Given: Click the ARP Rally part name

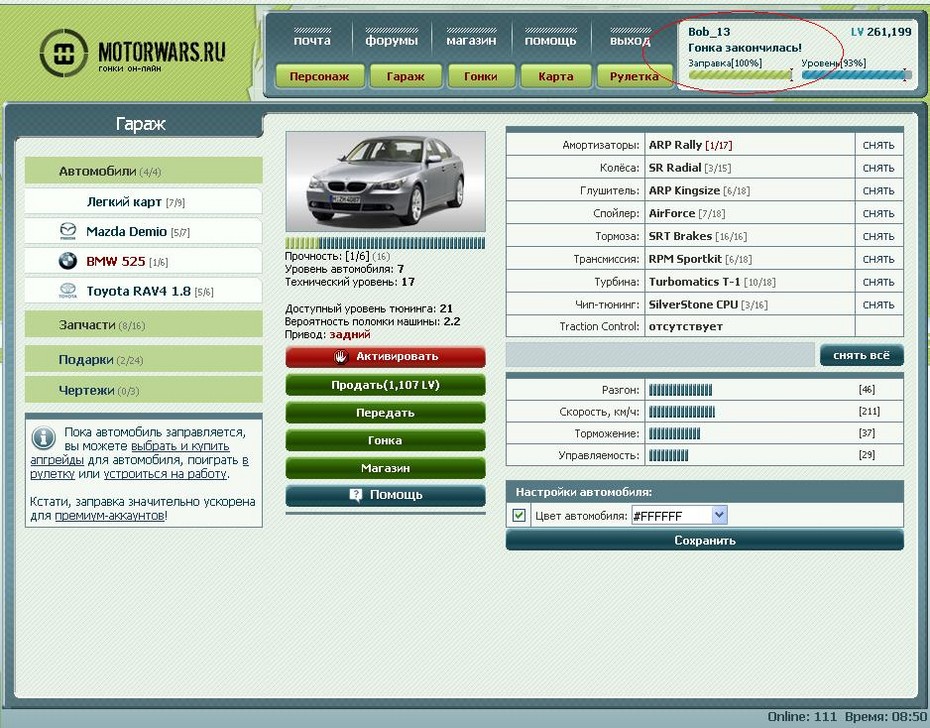Looking at the screenshot, I should pyautogui.click(x=675, y=145).
